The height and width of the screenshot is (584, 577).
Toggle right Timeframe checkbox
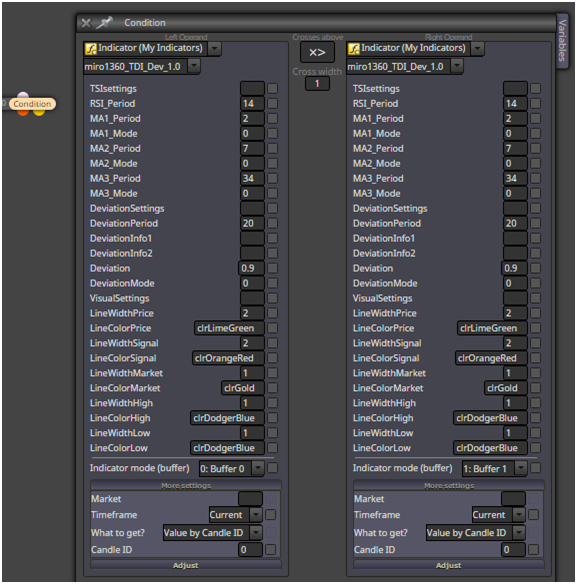pyautogui.click(x=533, y=515)
